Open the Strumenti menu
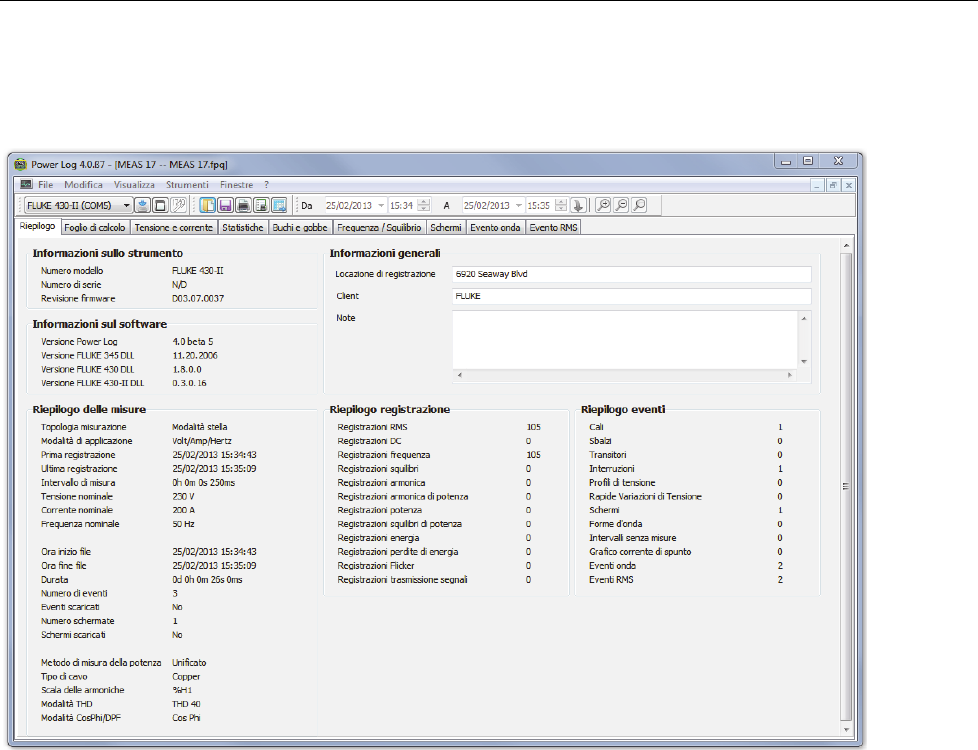Viewport: 978px width, 750px height. (x=188, y=185)
